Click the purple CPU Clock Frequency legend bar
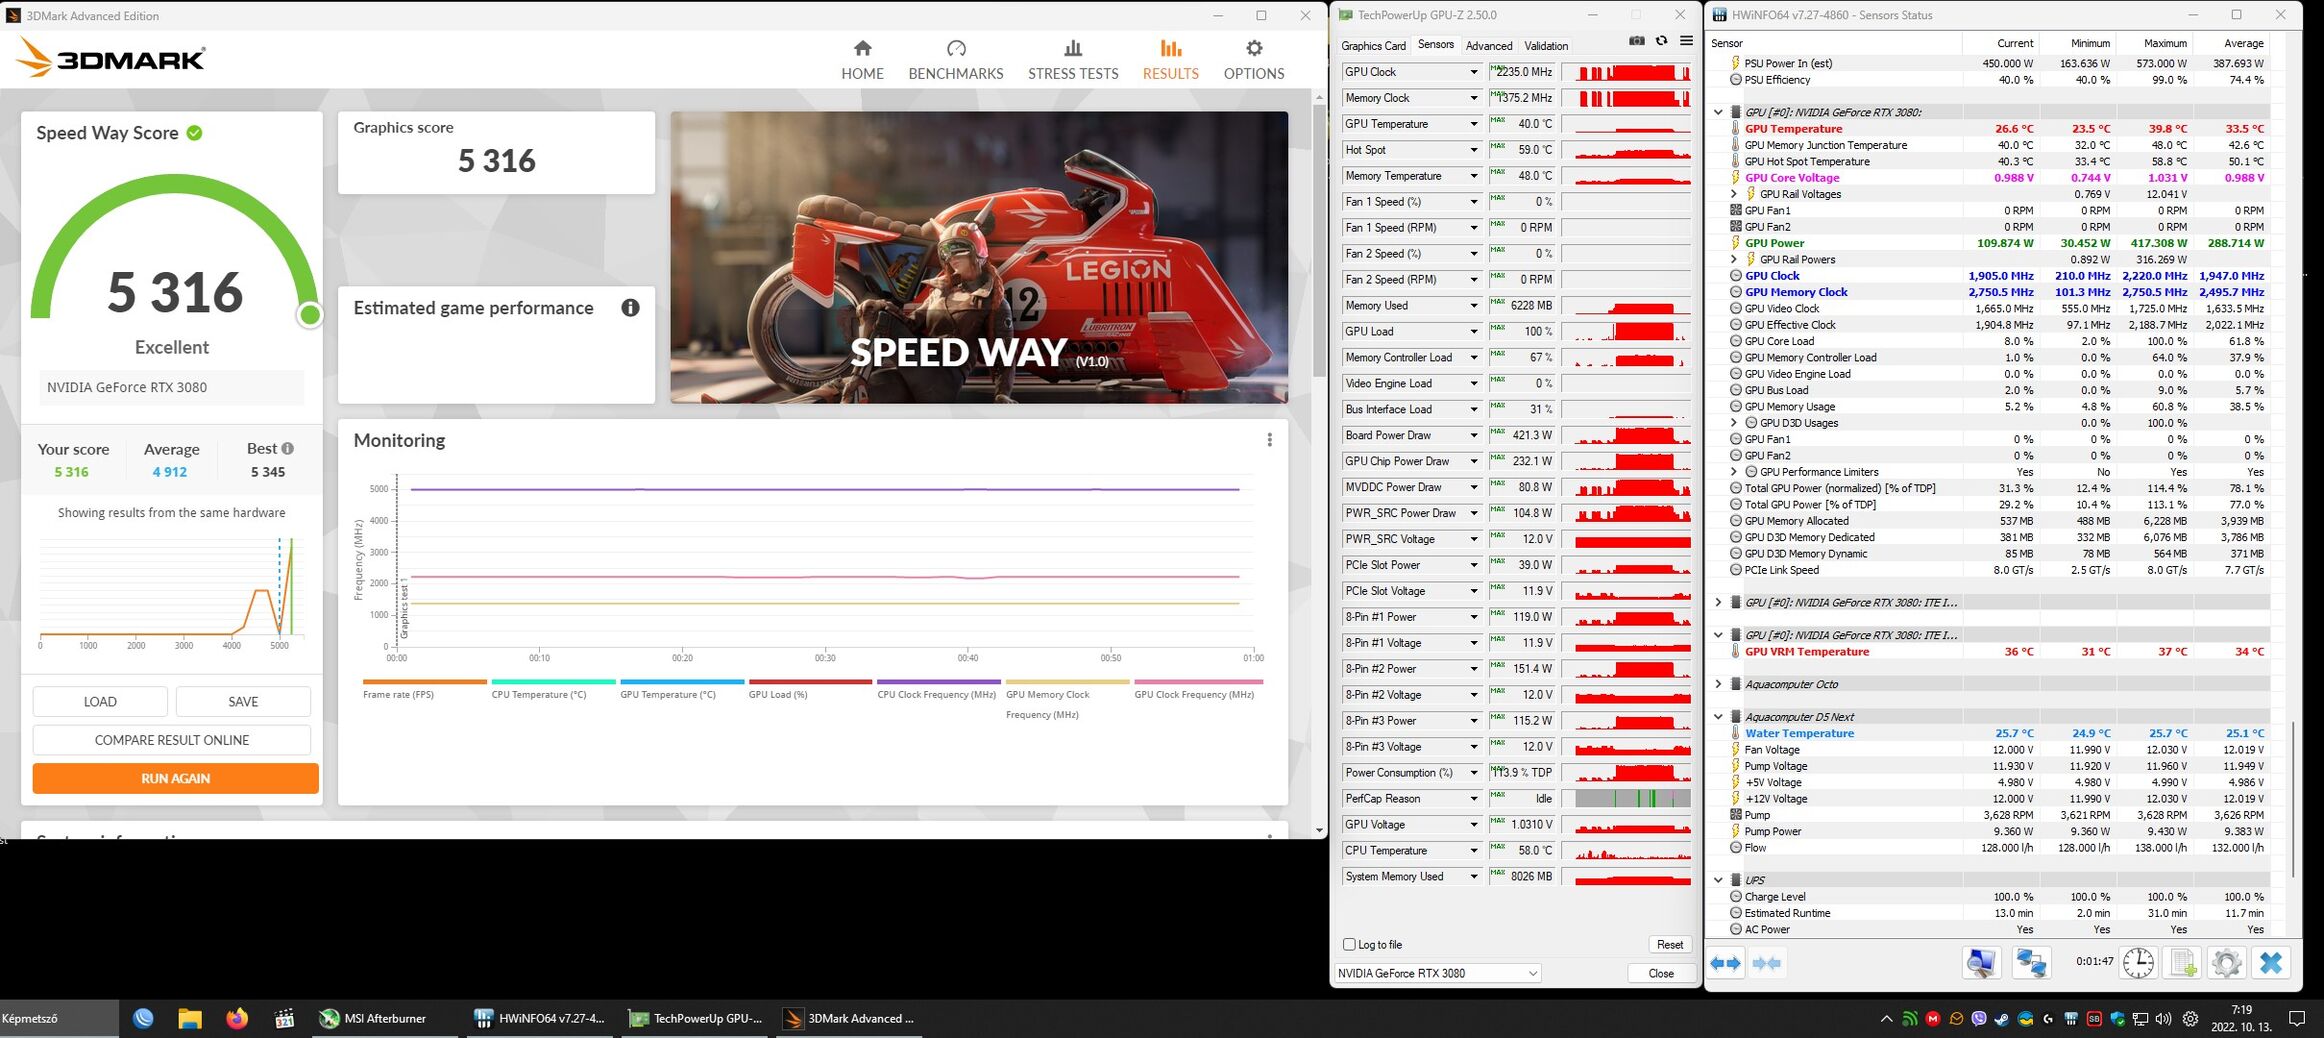Viewport: 2324px width, 1038px height. 938,682
